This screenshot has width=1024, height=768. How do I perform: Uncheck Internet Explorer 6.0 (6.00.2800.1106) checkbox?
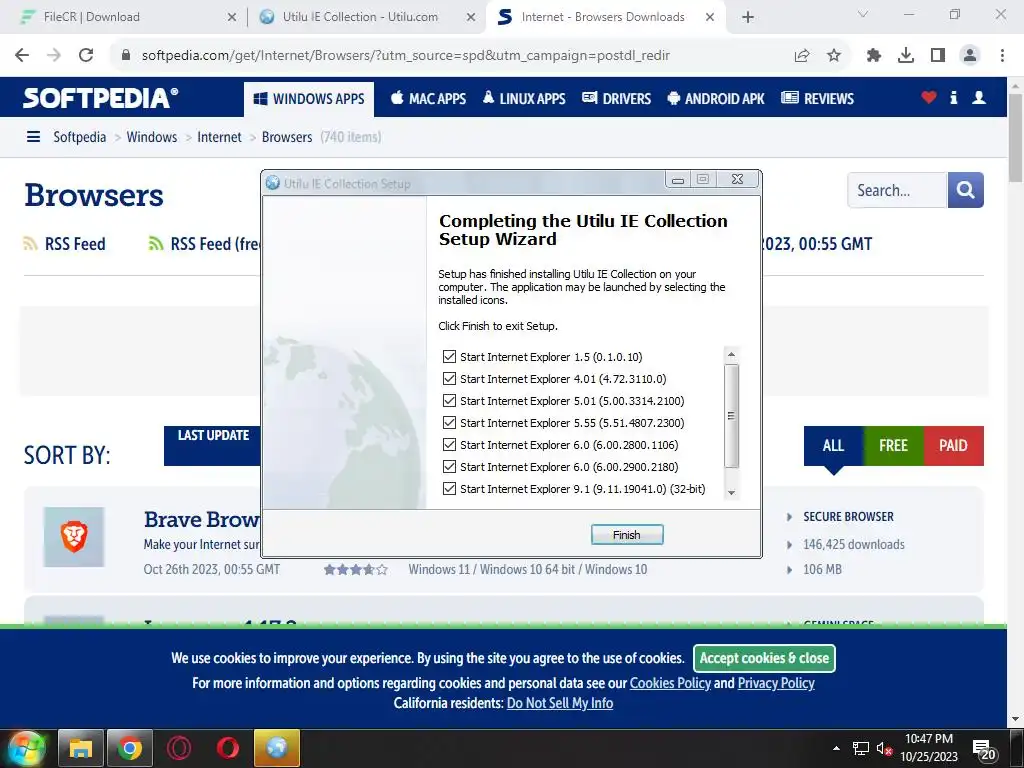click(449, 445)
